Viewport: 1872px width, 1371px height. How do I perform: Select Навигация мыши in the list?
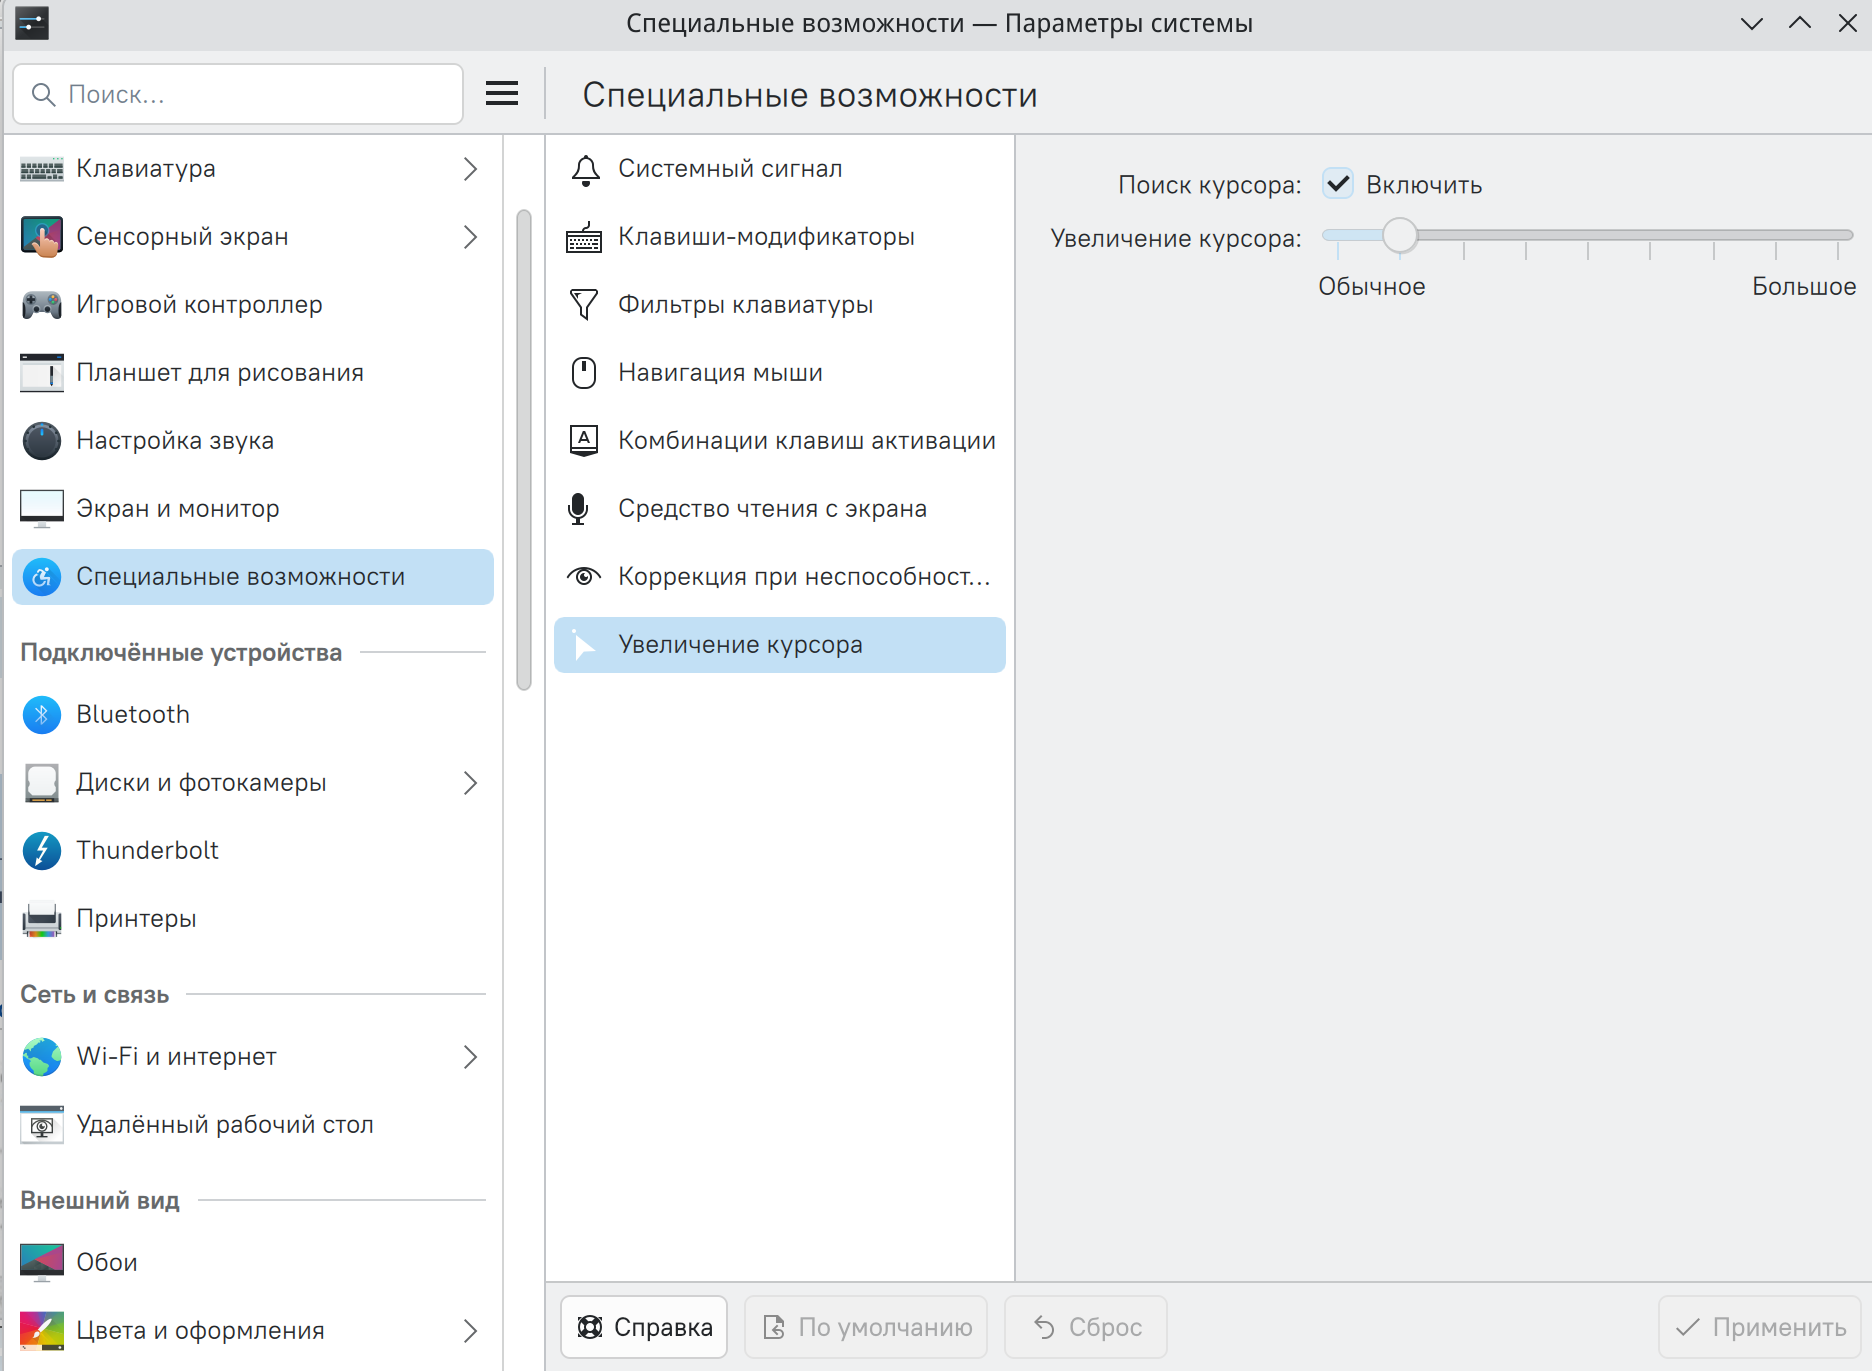[720, 373]
